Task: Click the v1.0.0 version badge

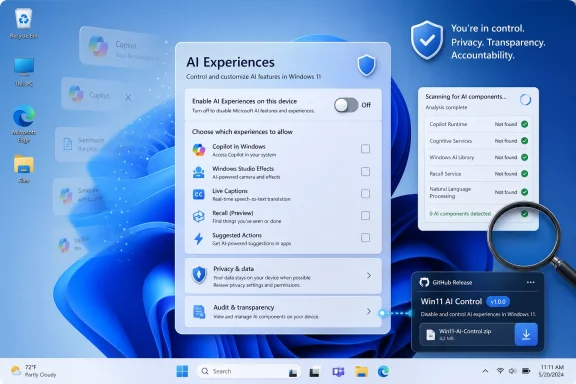Action: pos(498,302)
